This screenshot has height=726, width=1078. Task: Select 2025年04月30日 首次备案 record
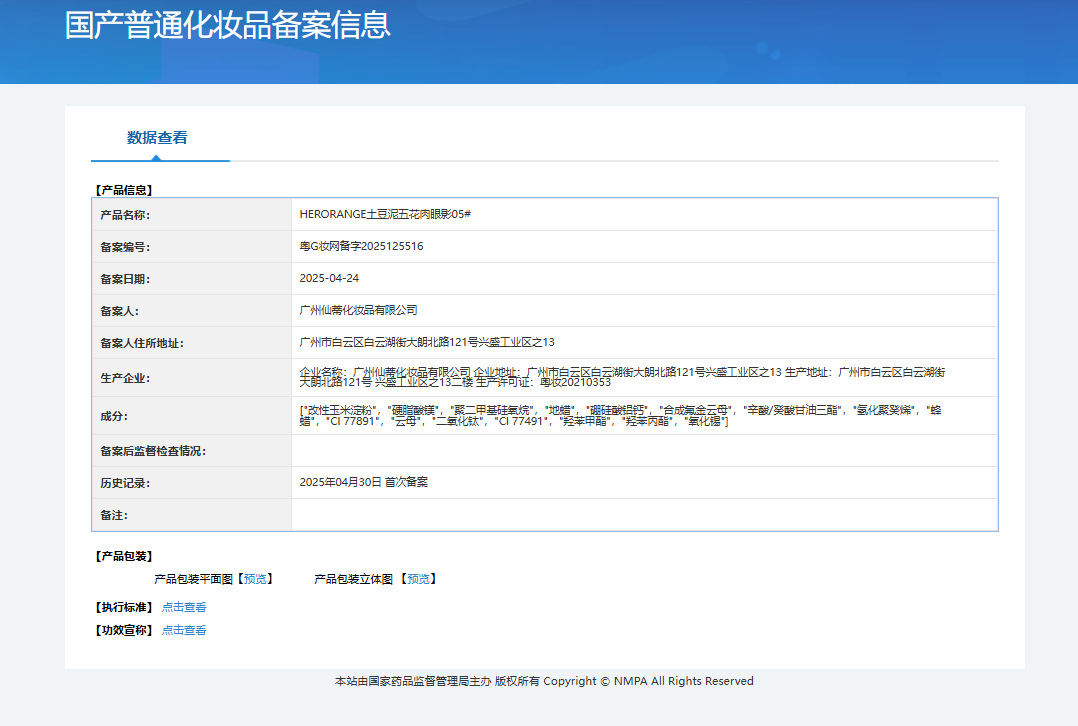tap(364, 483)
